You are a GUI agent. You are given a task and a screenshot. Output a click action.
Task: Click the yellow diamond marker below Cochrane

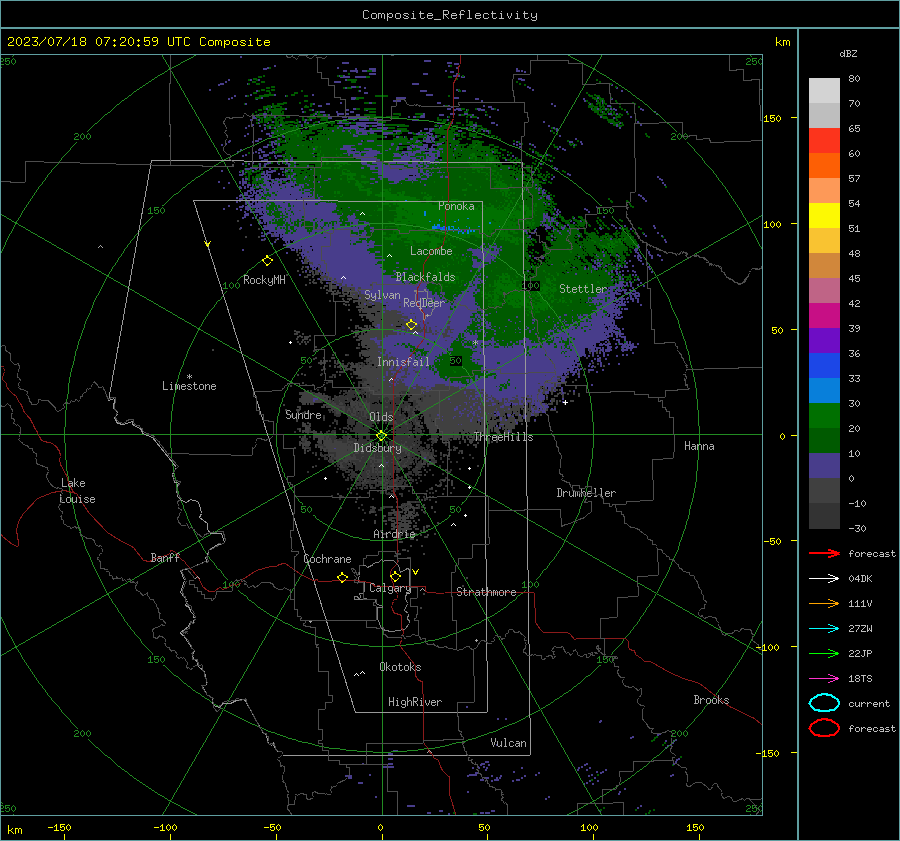tap(342, 577)
